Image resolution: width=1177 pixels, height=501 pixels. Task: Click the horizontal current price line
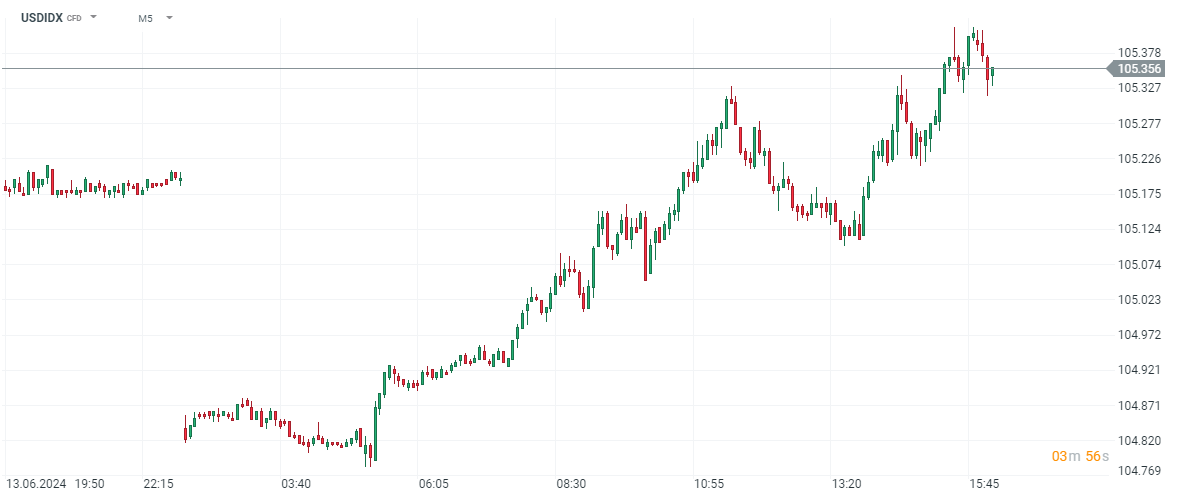pos(500,69)
